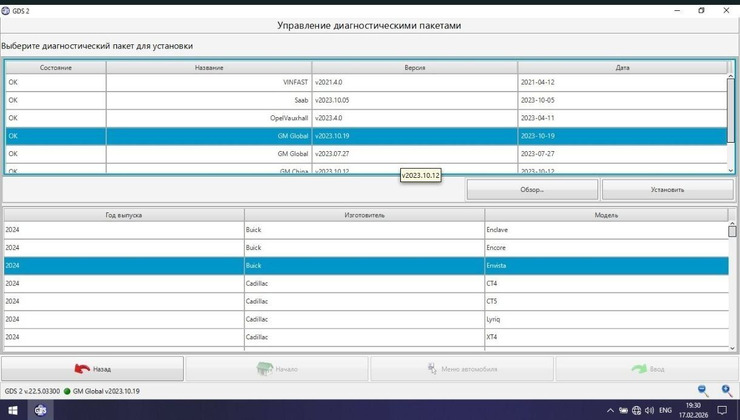The width and height of the screenshot is (740, 420).
Task: Click the date cell 2023-04-11
Action: [622, 118]
